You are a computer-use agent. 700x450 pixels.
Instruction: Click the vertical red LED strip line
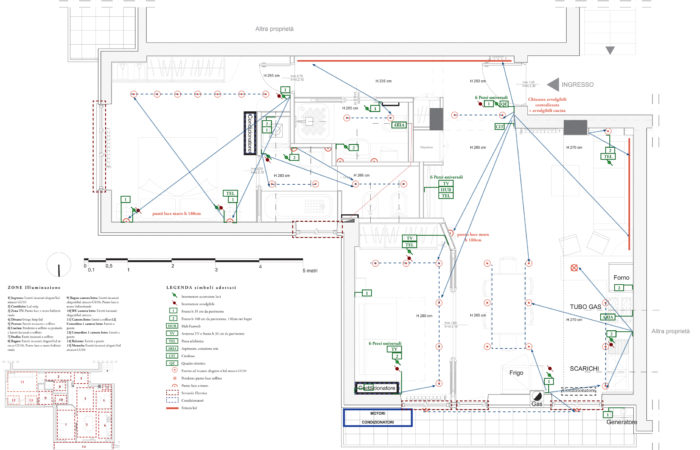629,194
